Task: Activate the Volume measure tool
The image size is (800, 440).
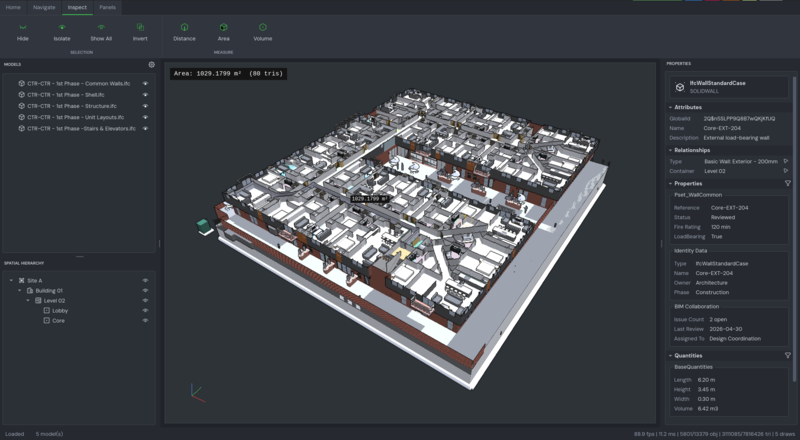Action: coord(263,32)
